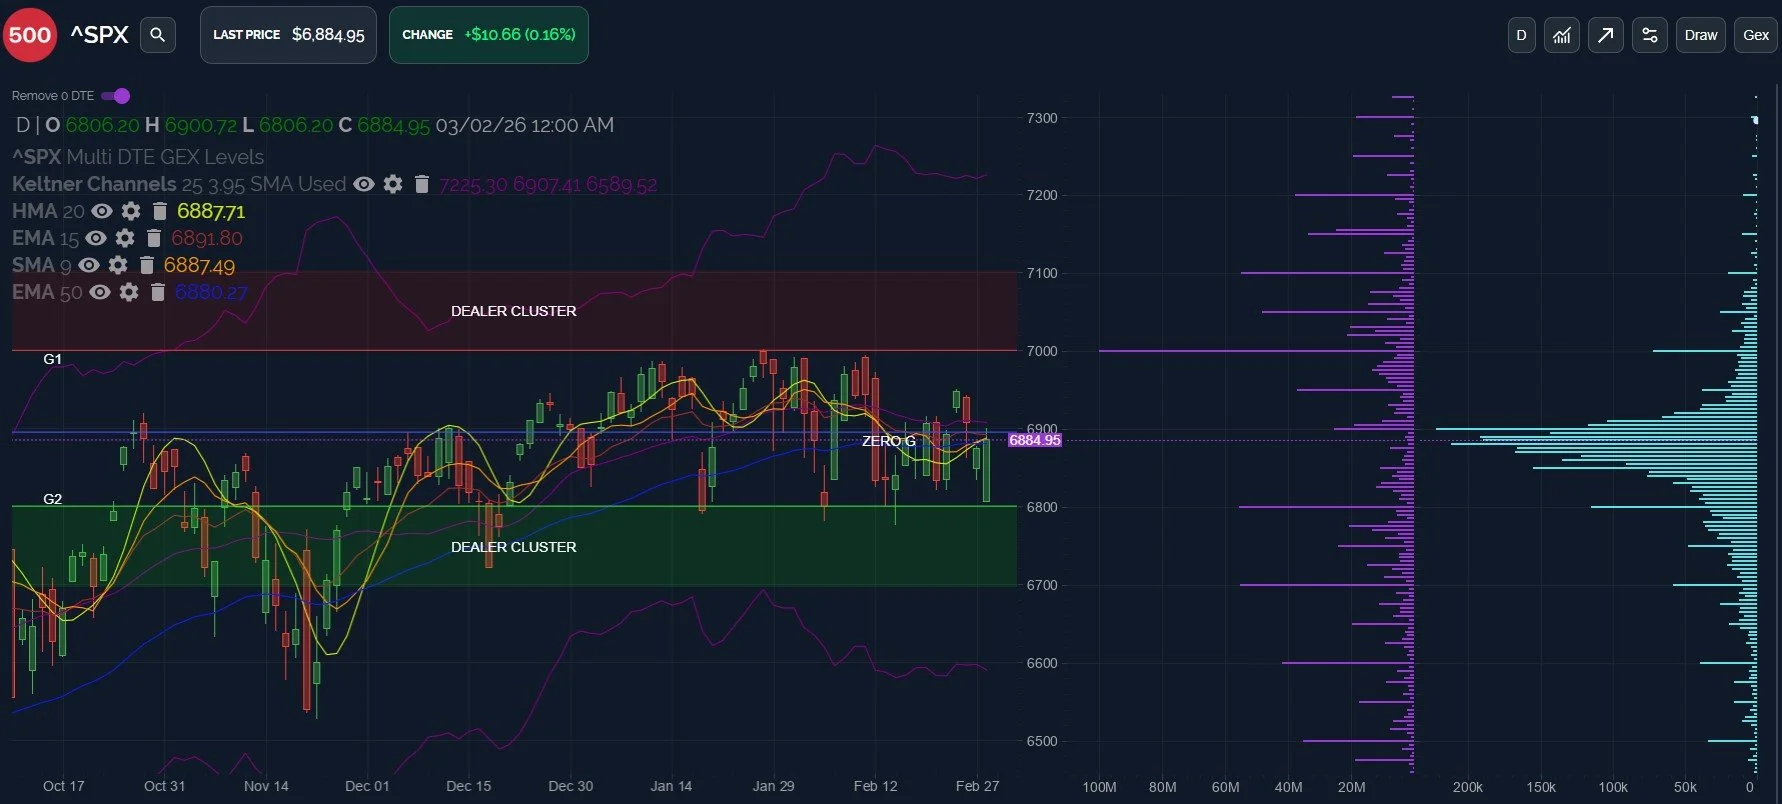Screen dimensions: 1782x804
Task: Click the EMA 50 value 6880.27
Action: pos(211,292)
